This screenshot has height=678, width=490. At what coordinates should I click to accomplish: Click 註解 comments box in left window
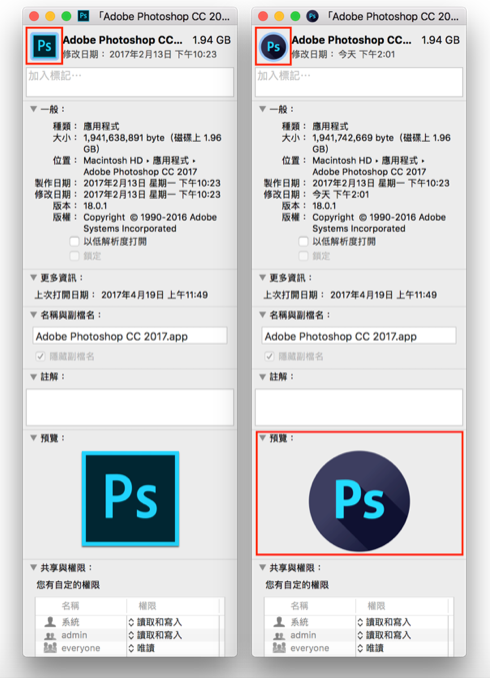(x=130, y=407)
